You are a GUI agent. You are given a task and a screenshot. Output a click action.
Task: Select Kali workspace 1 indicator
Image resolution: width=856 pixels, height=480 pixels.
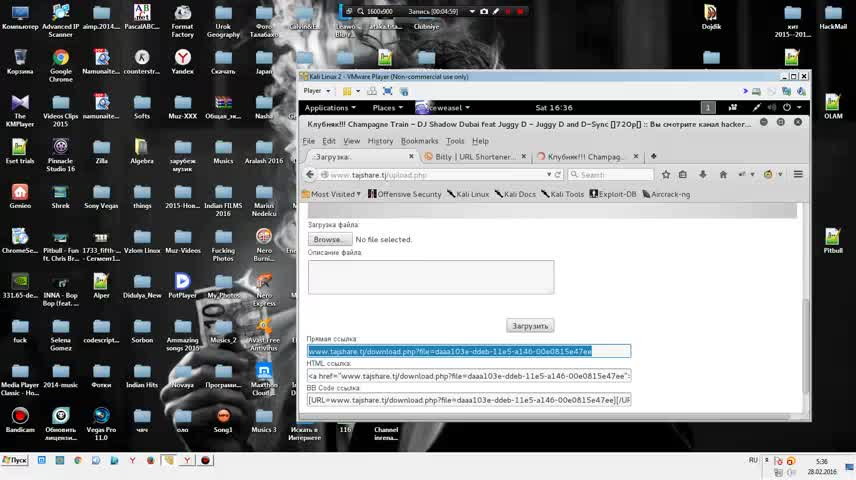[708, 108]
